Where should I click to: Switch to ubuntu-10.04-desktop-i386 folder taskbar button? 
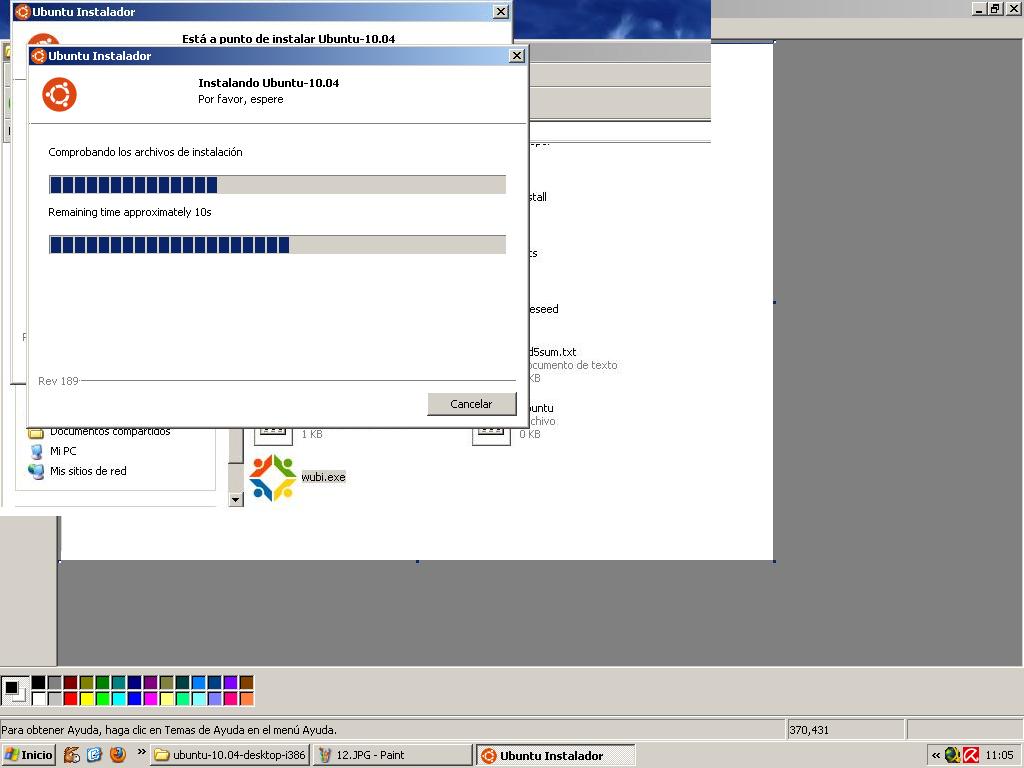click(229, 755)
